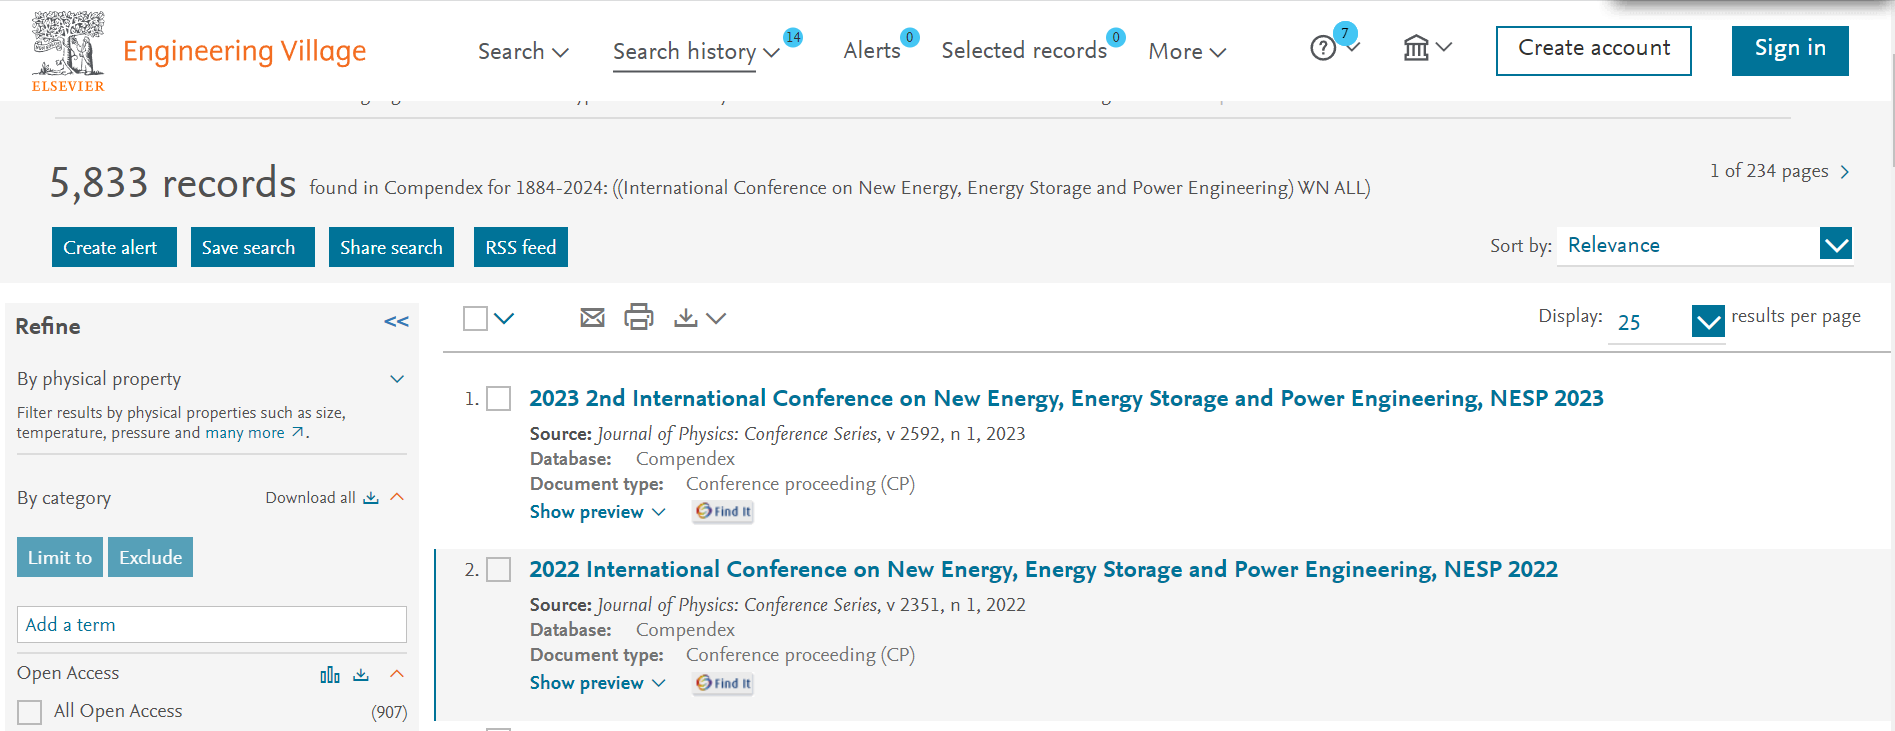Open the NESP 2022 conference title link
Screen dimensions: 1895x731
pos(1043,569)
